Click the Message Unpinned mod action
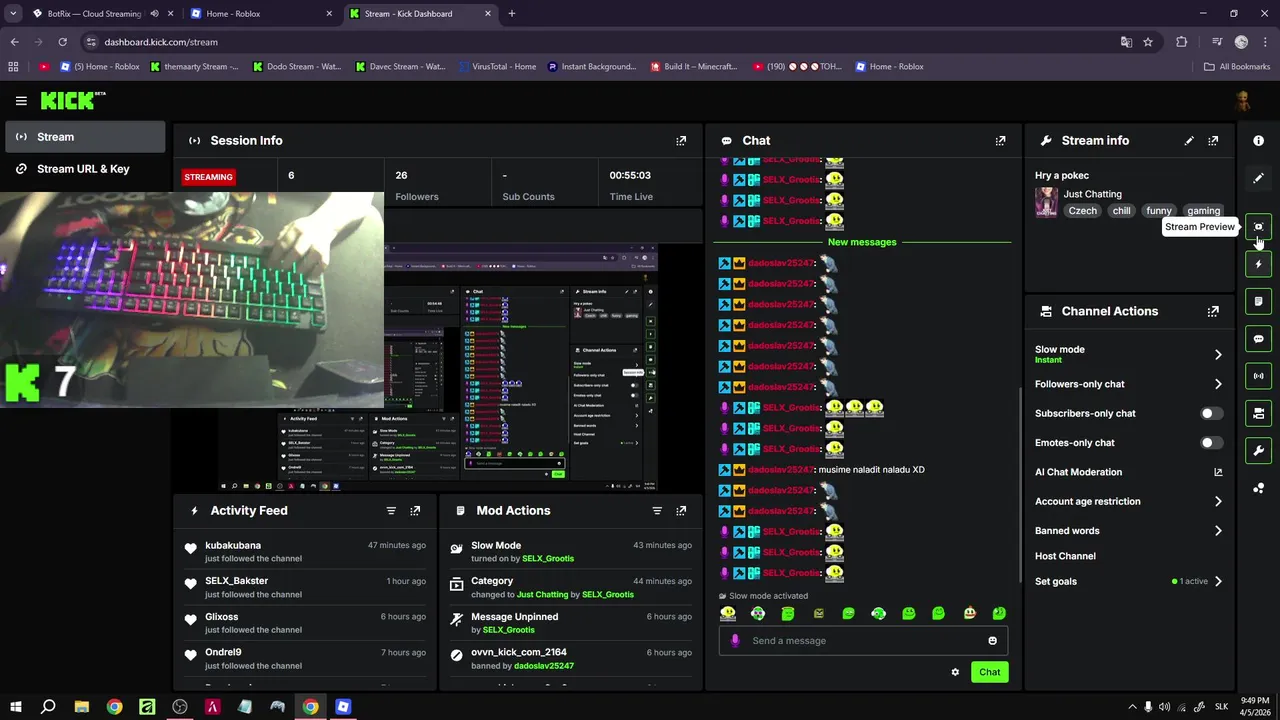Screen dimensions: 1280x720 click(569, 623)
